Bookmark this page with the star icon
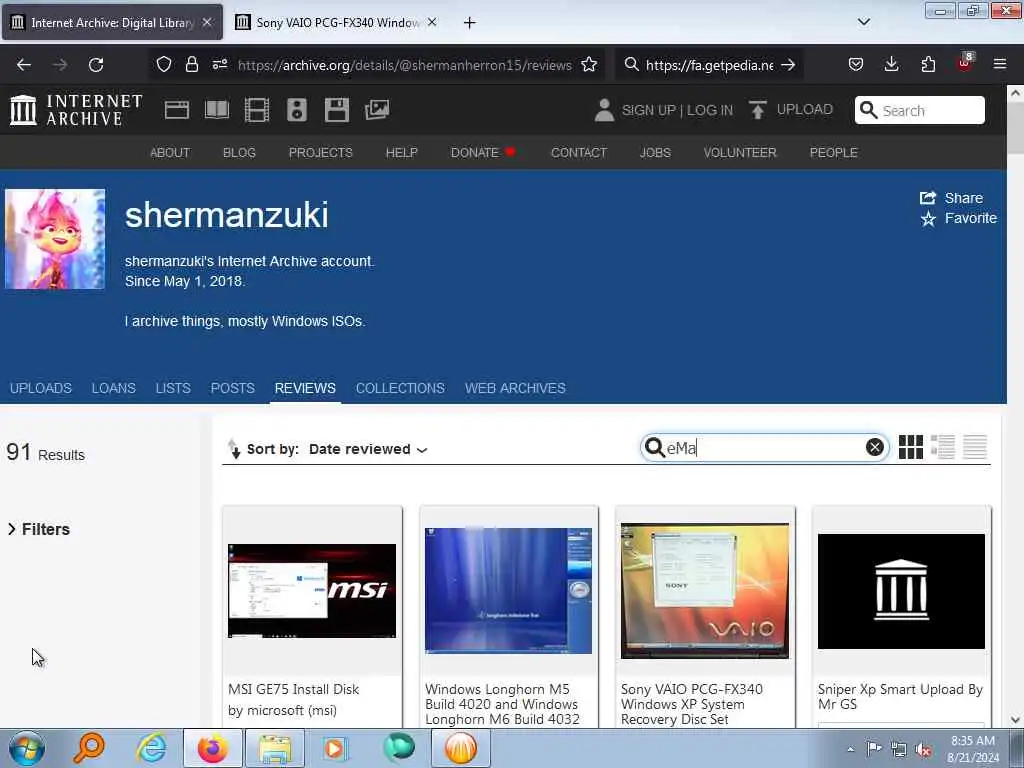The width and height of the screenshot is (1024, 768). (x=589, y=65)
